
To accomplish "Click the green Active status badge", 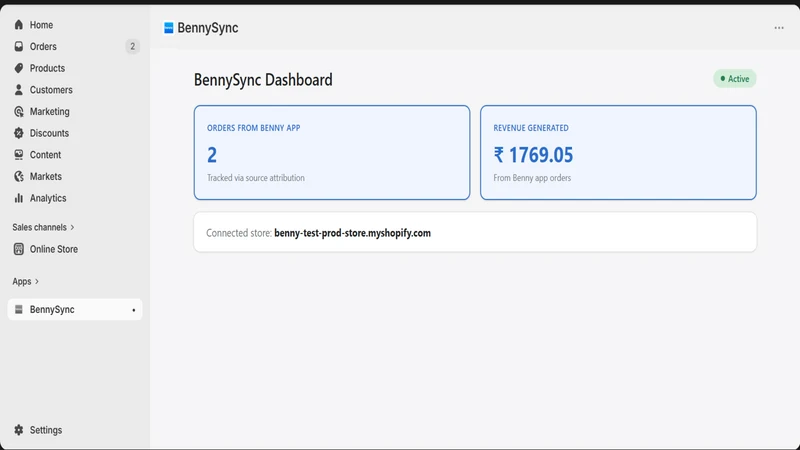I will pyautogui.click(x=735, y=79).
